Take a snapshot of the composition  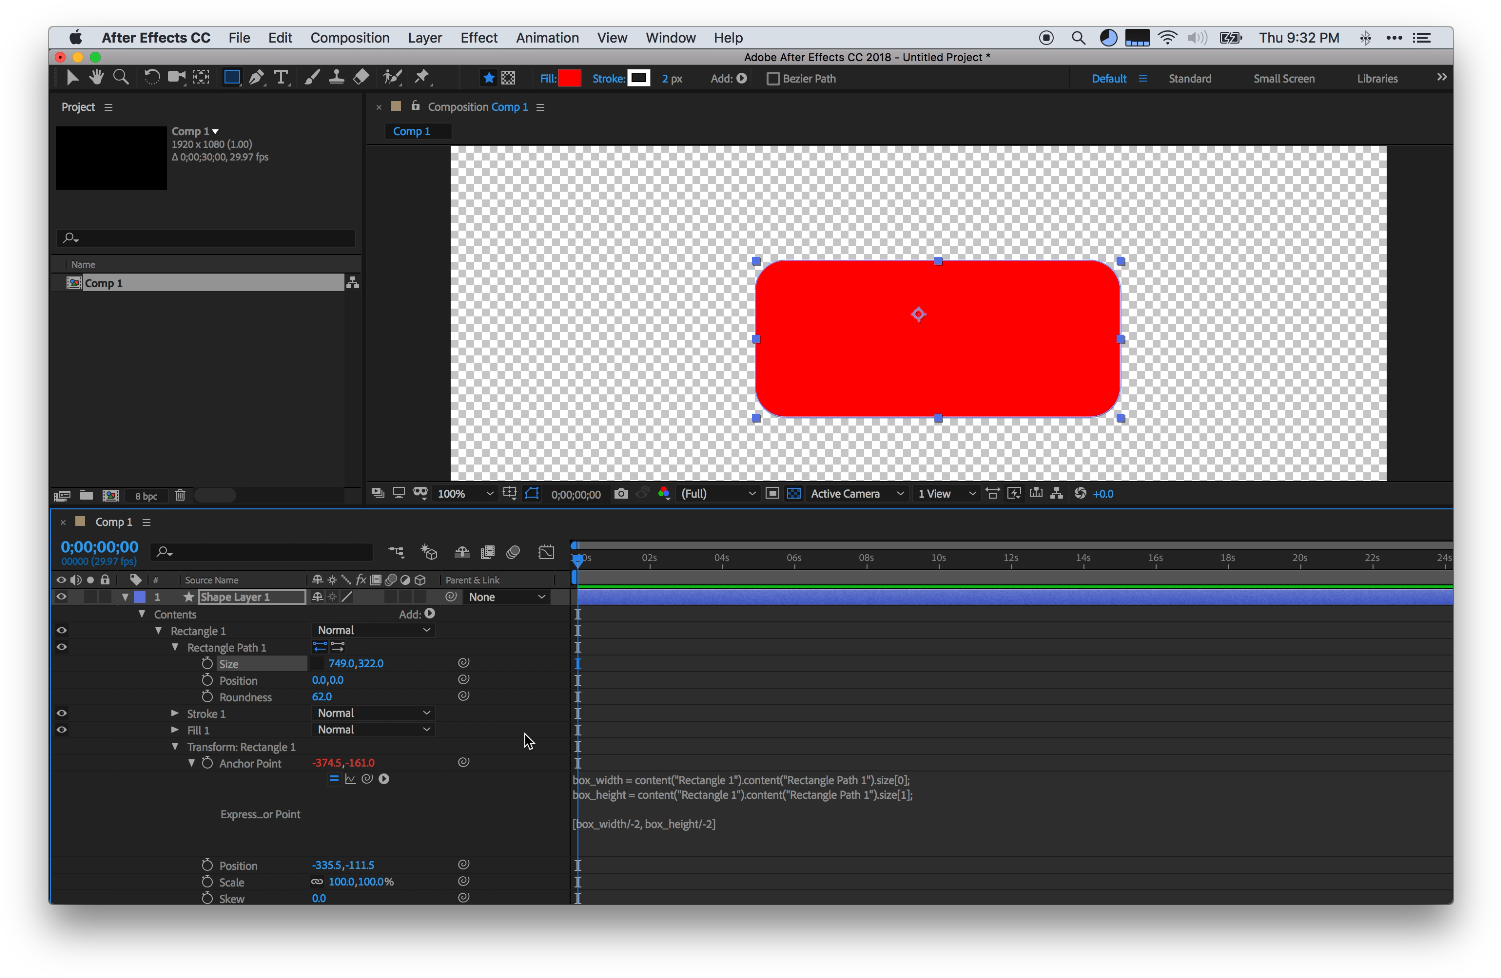pyautogui.click(x=621, y=493)
